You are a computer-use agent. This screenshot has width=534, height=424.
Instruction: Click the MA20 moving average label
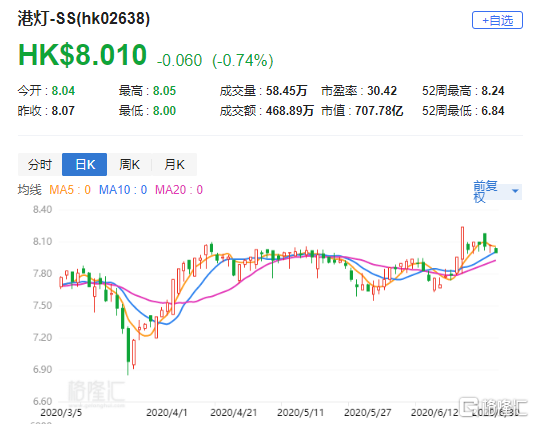click(x=179, y=190)
